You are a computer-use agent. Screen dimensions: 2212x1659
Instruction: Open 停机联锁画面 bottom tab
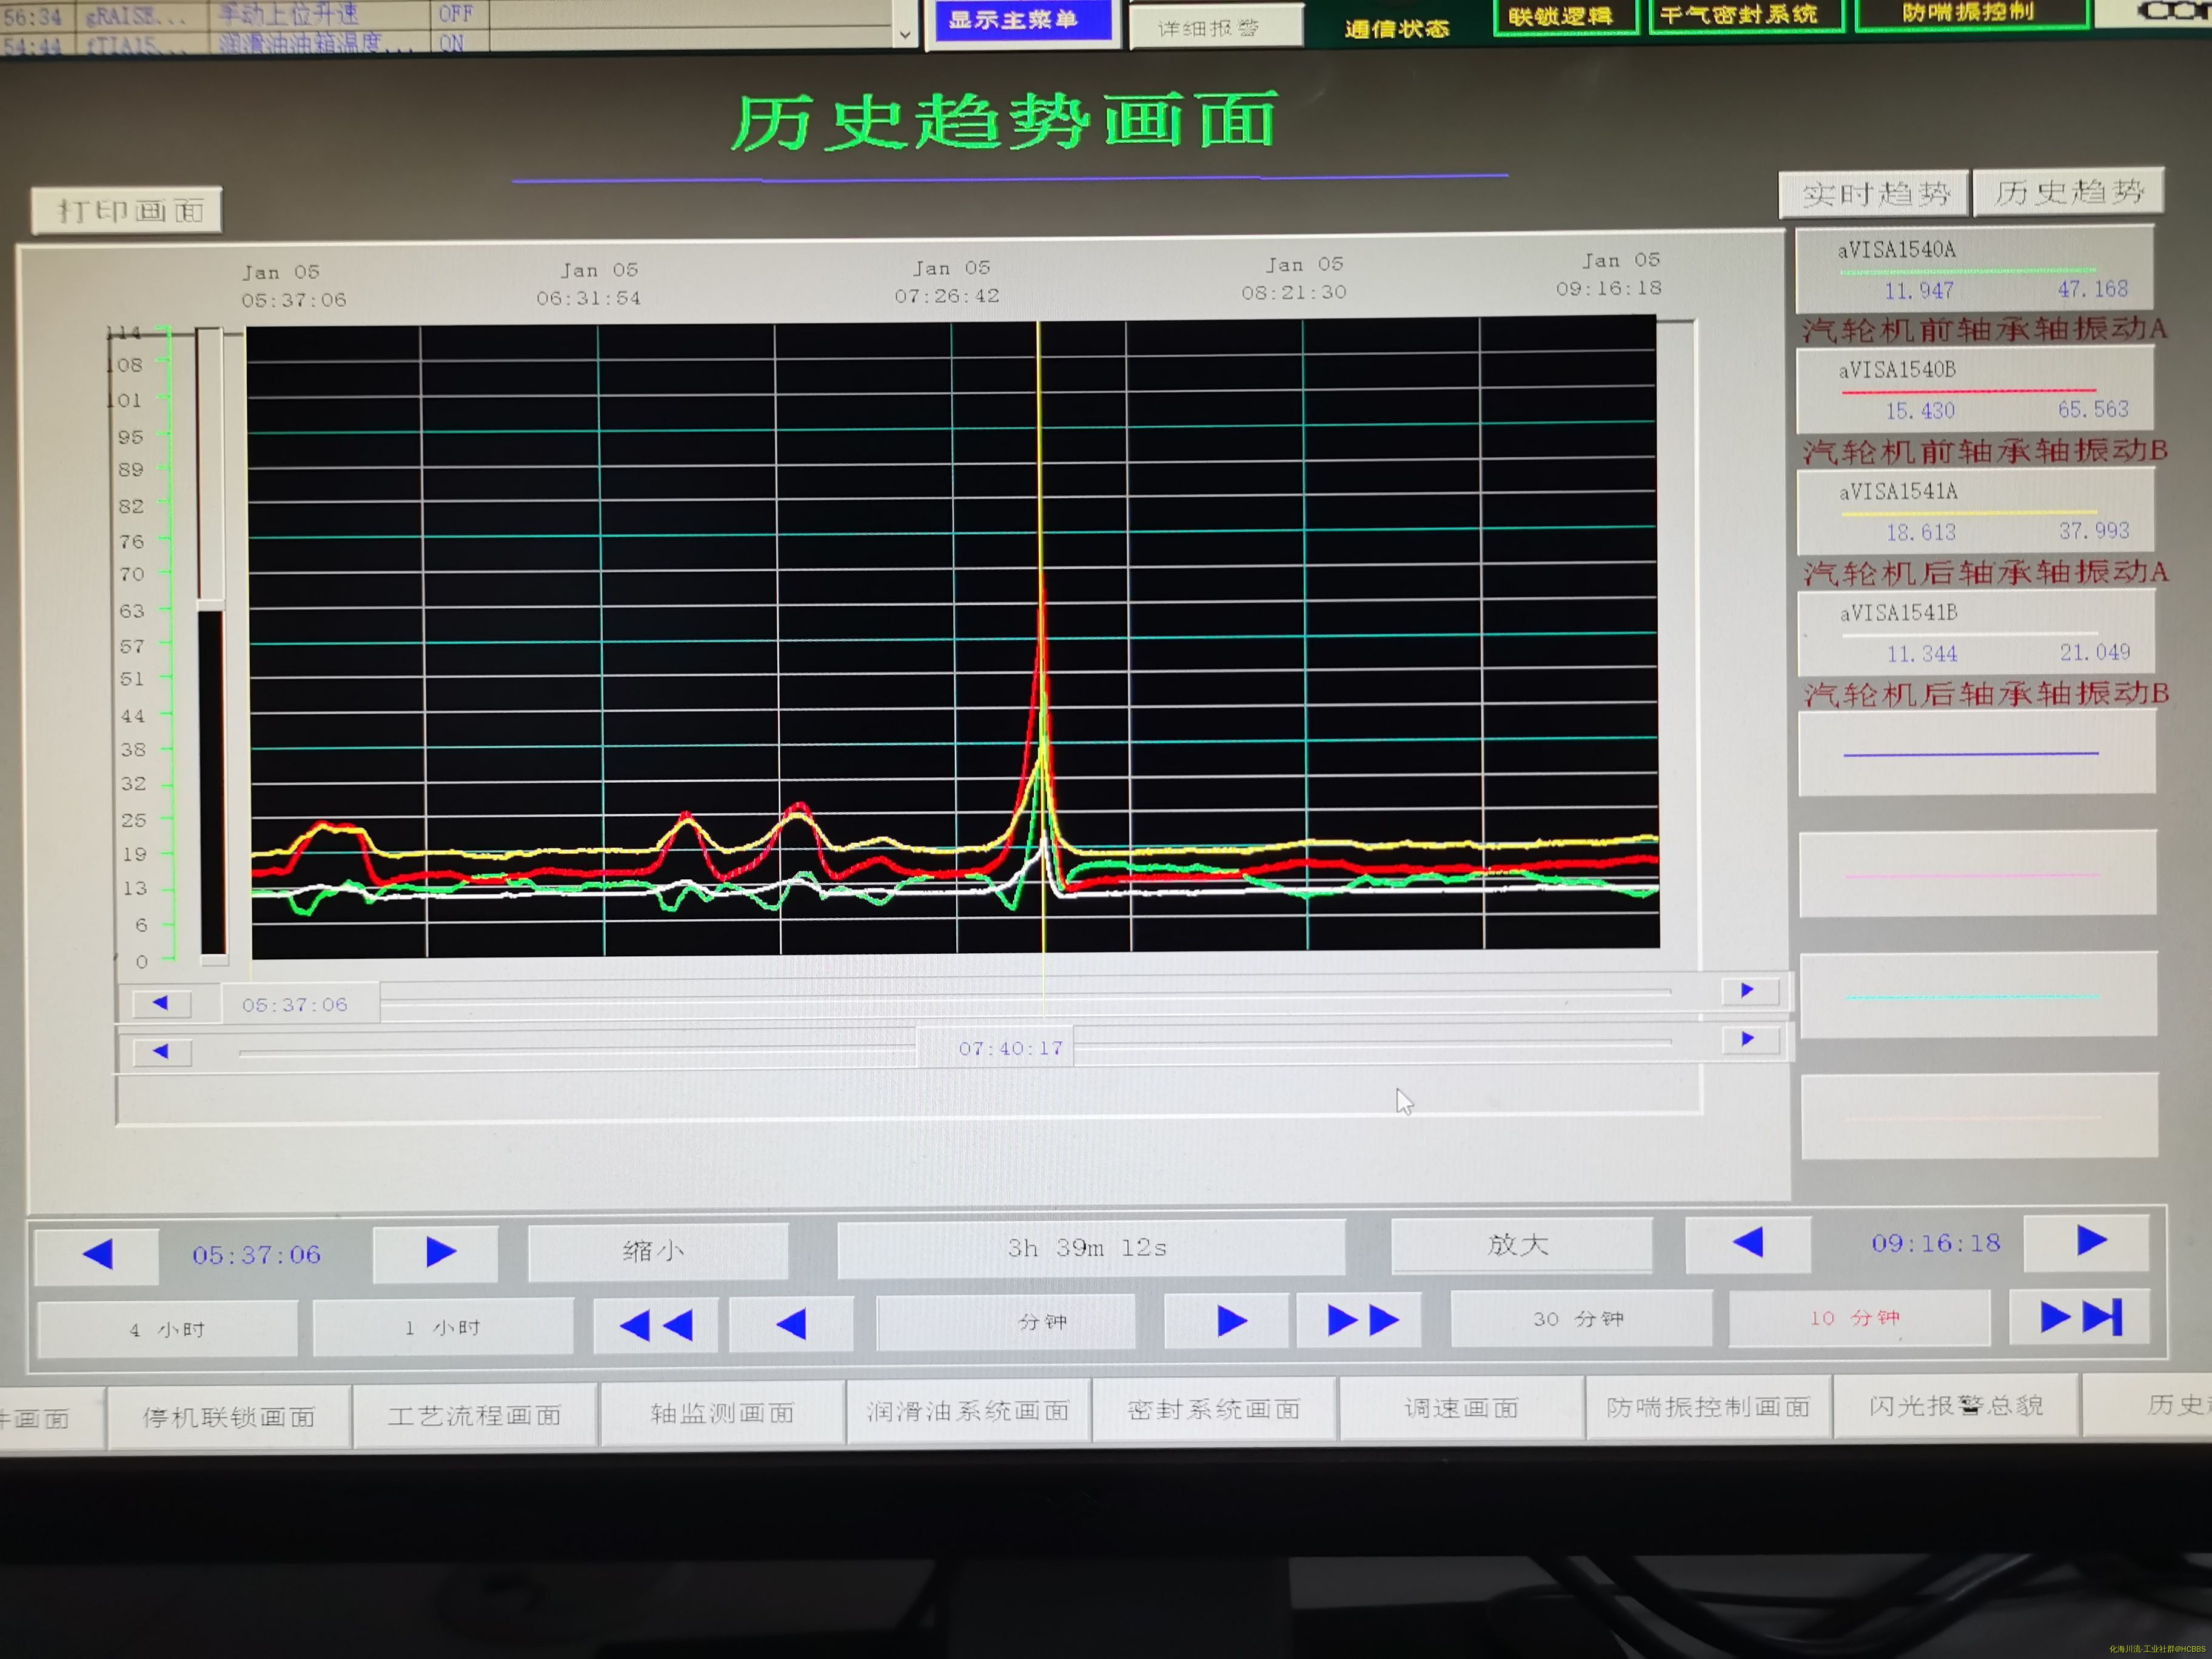point(230,1416)
